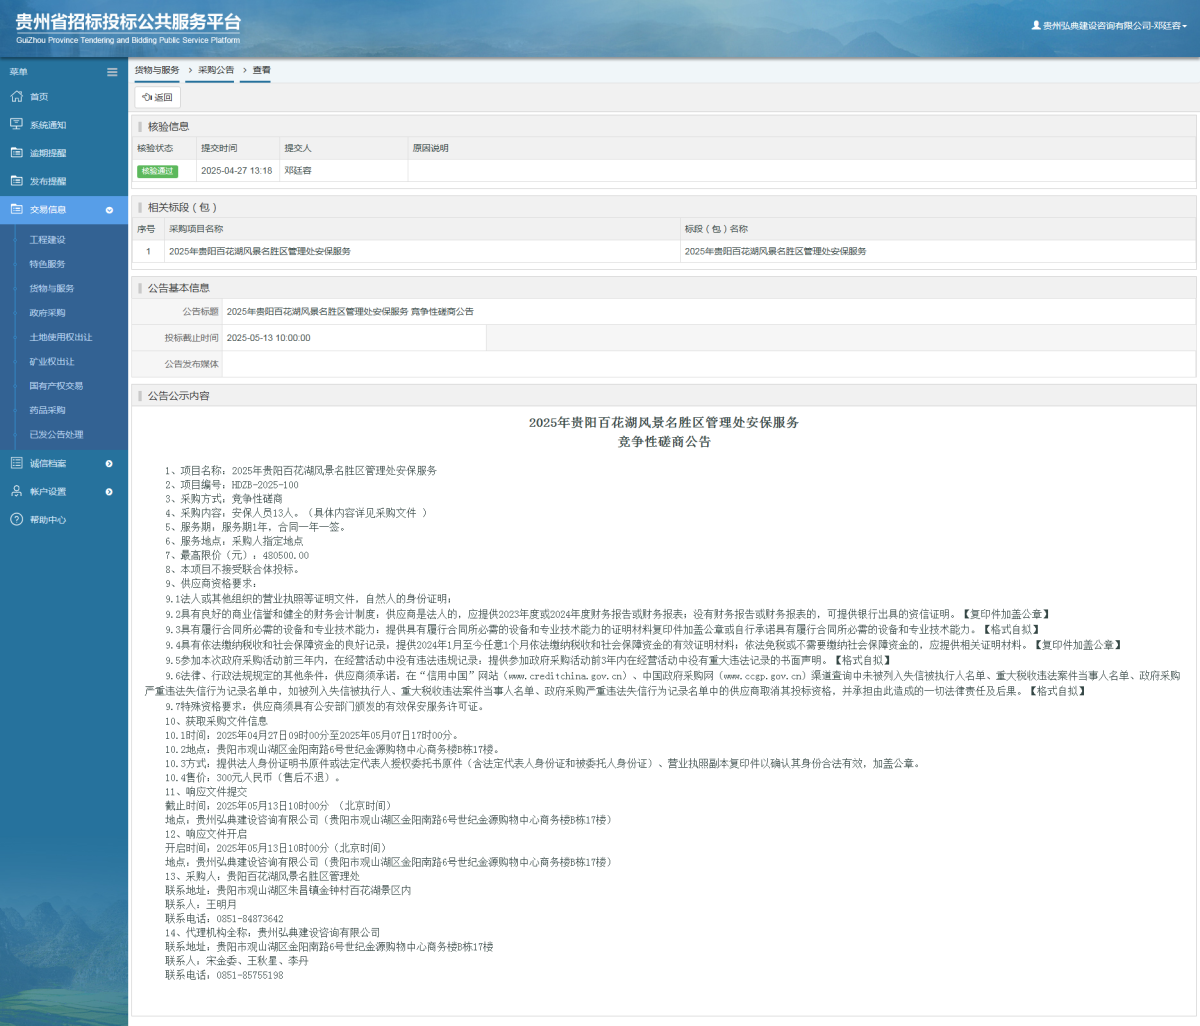Click 公告公示内容 section header

click(179, 396)
